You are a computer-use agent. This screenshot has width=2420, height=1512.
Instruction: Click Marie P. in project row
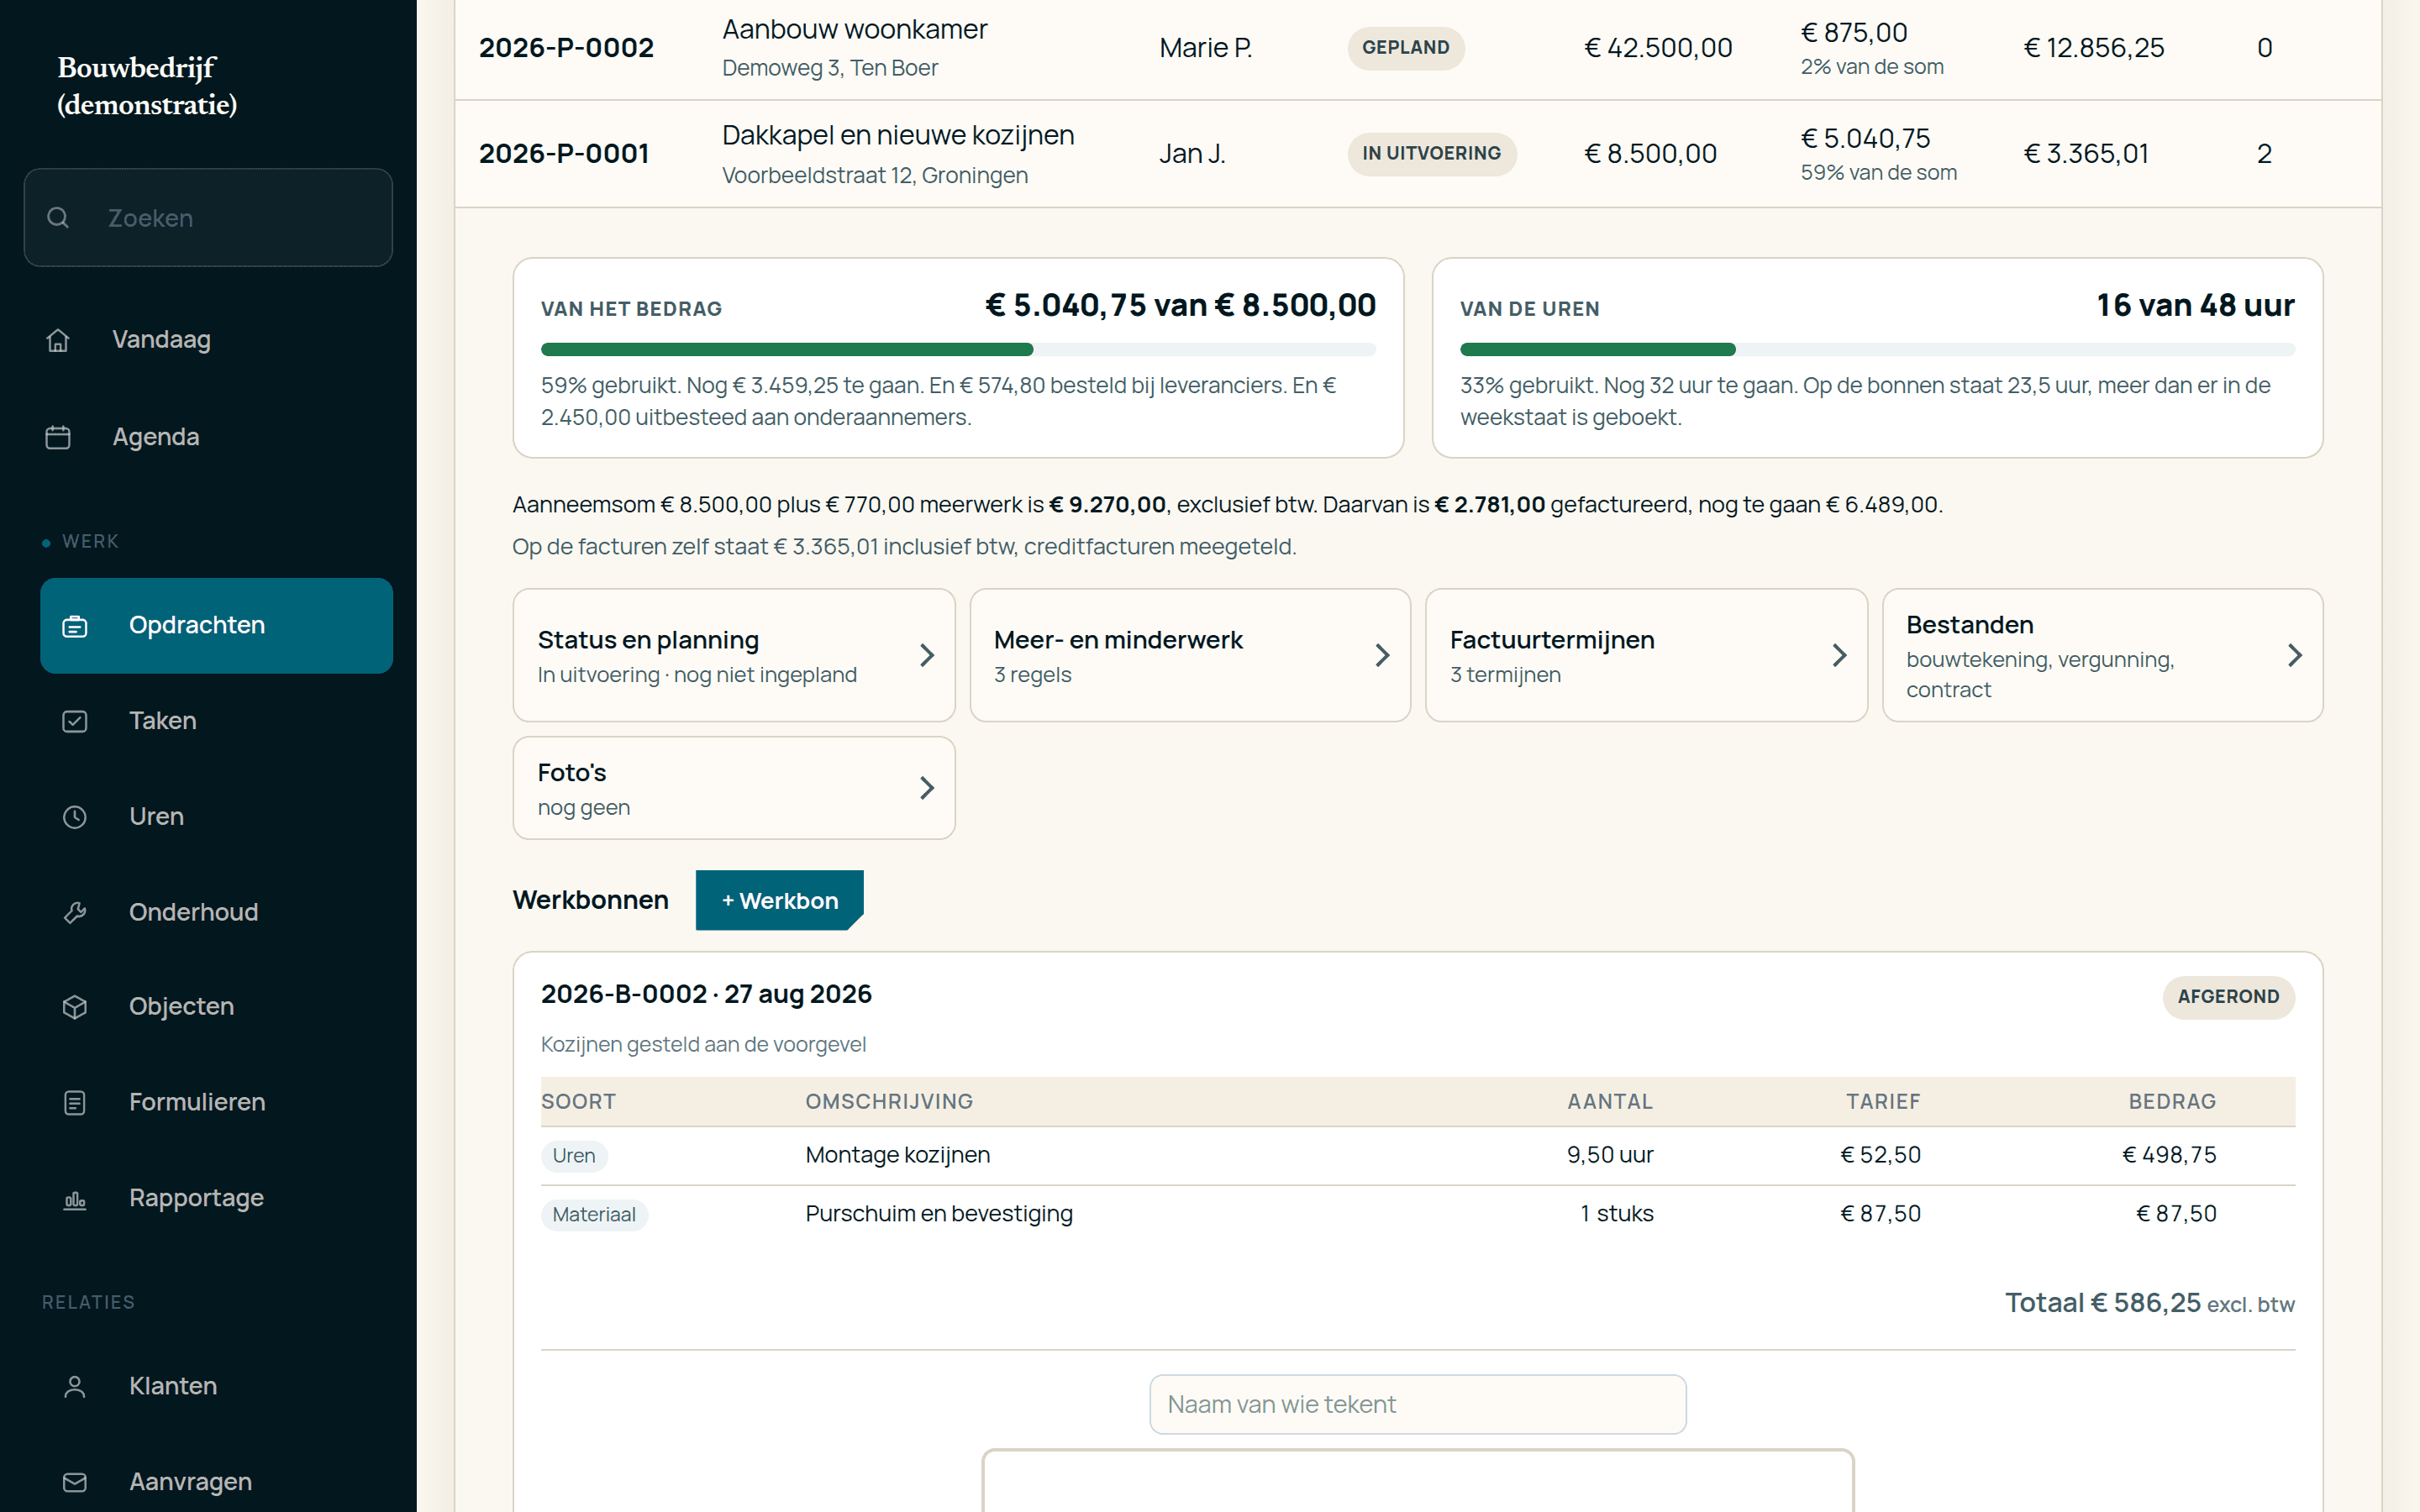click(x=1205, y=48)
